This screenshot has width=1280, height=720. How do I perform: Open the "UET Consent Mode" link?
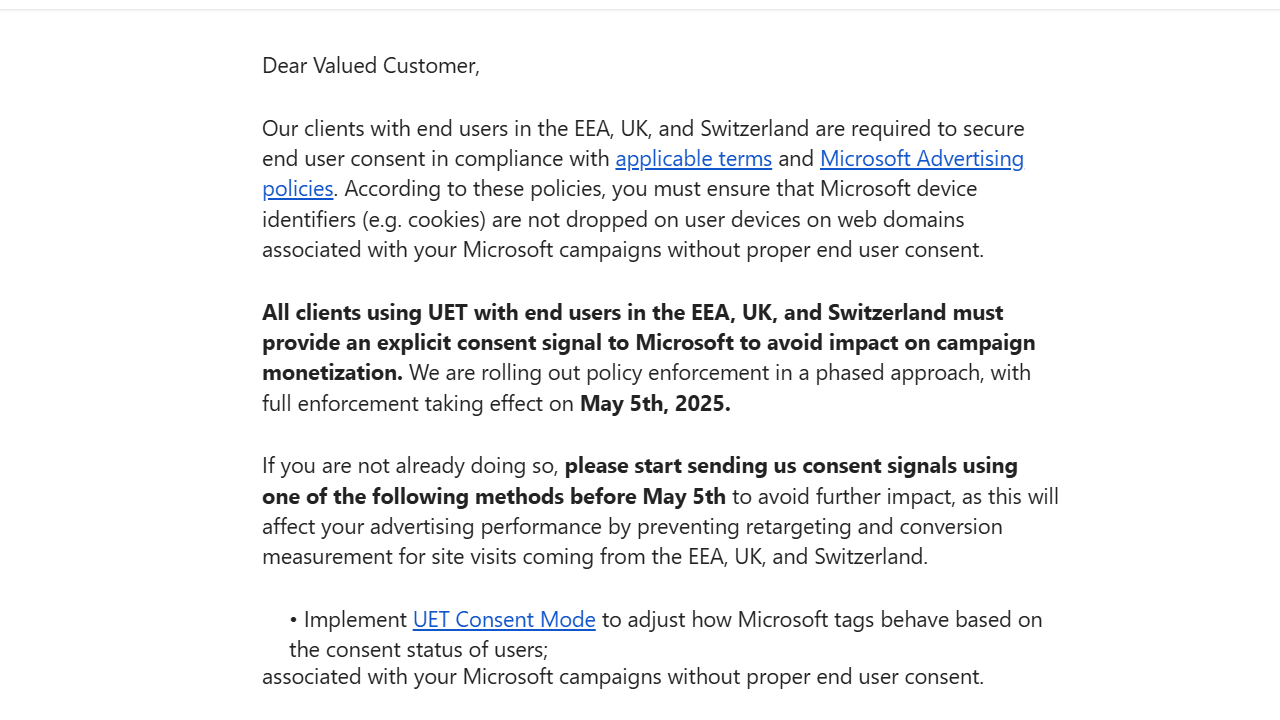(x=504, y=620)
